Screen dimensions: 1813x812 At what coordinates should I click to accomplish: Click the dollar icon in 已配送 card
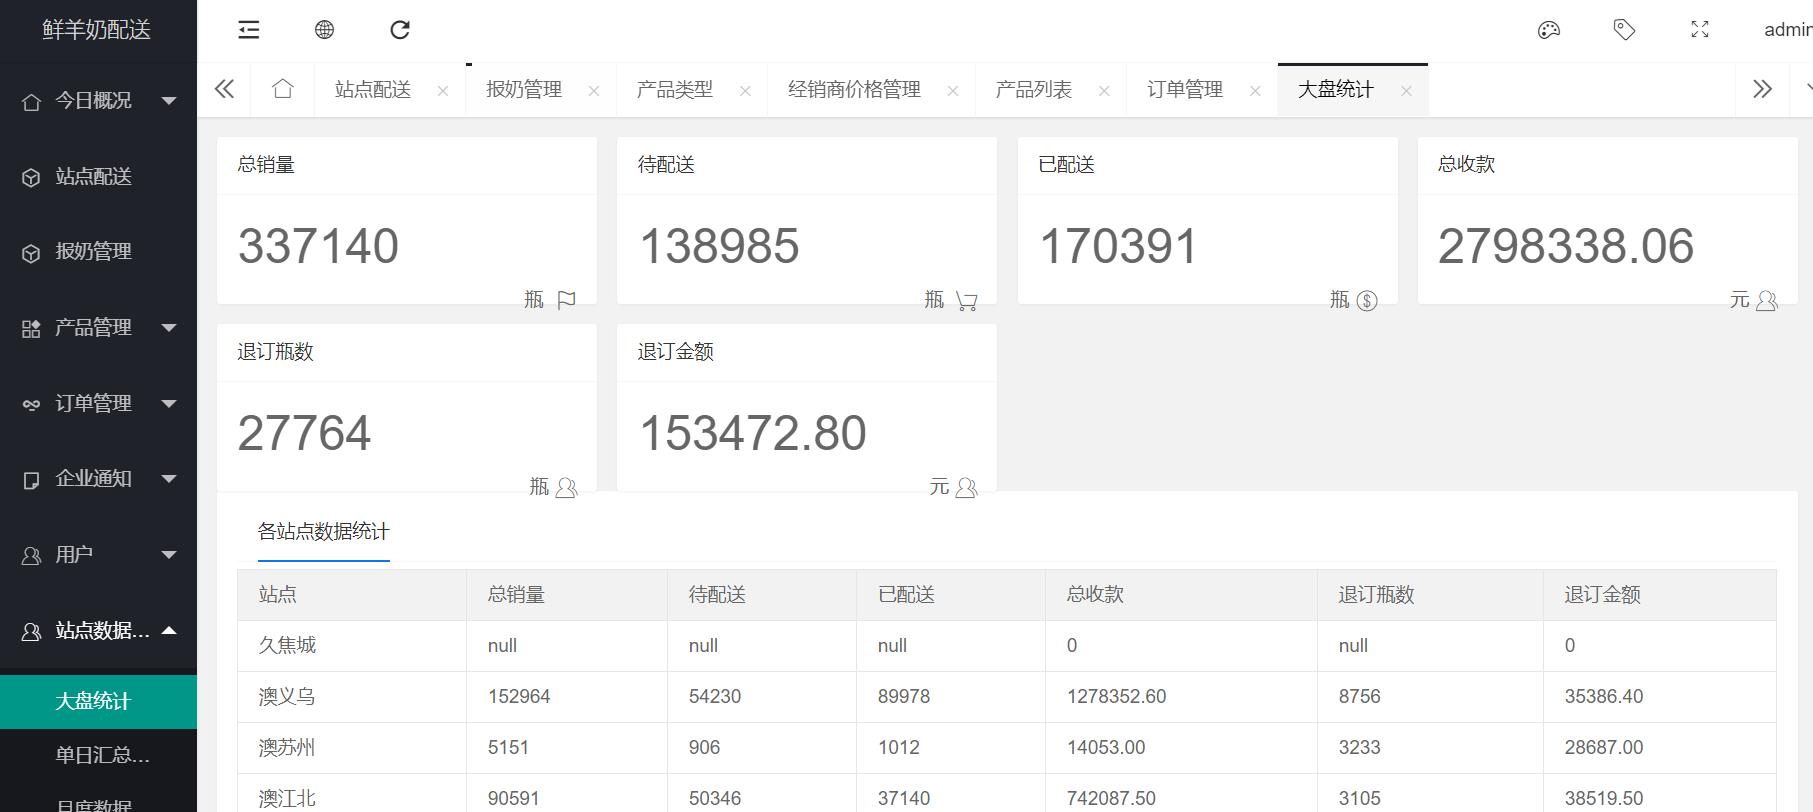point(1367,300)
